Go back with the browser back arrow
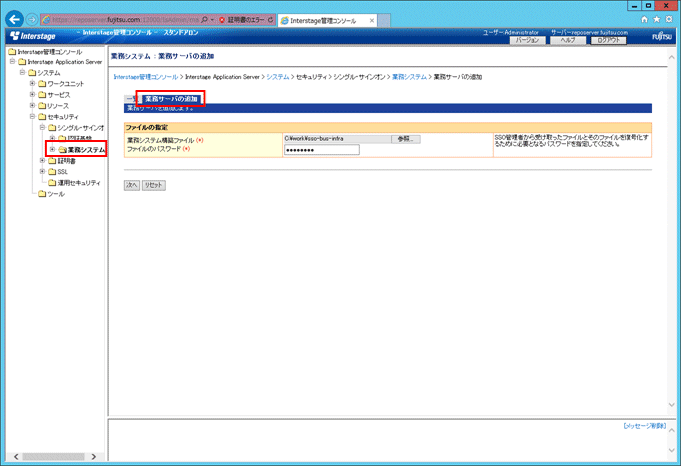This screenshot has height=466, width=681. (14, 20)
